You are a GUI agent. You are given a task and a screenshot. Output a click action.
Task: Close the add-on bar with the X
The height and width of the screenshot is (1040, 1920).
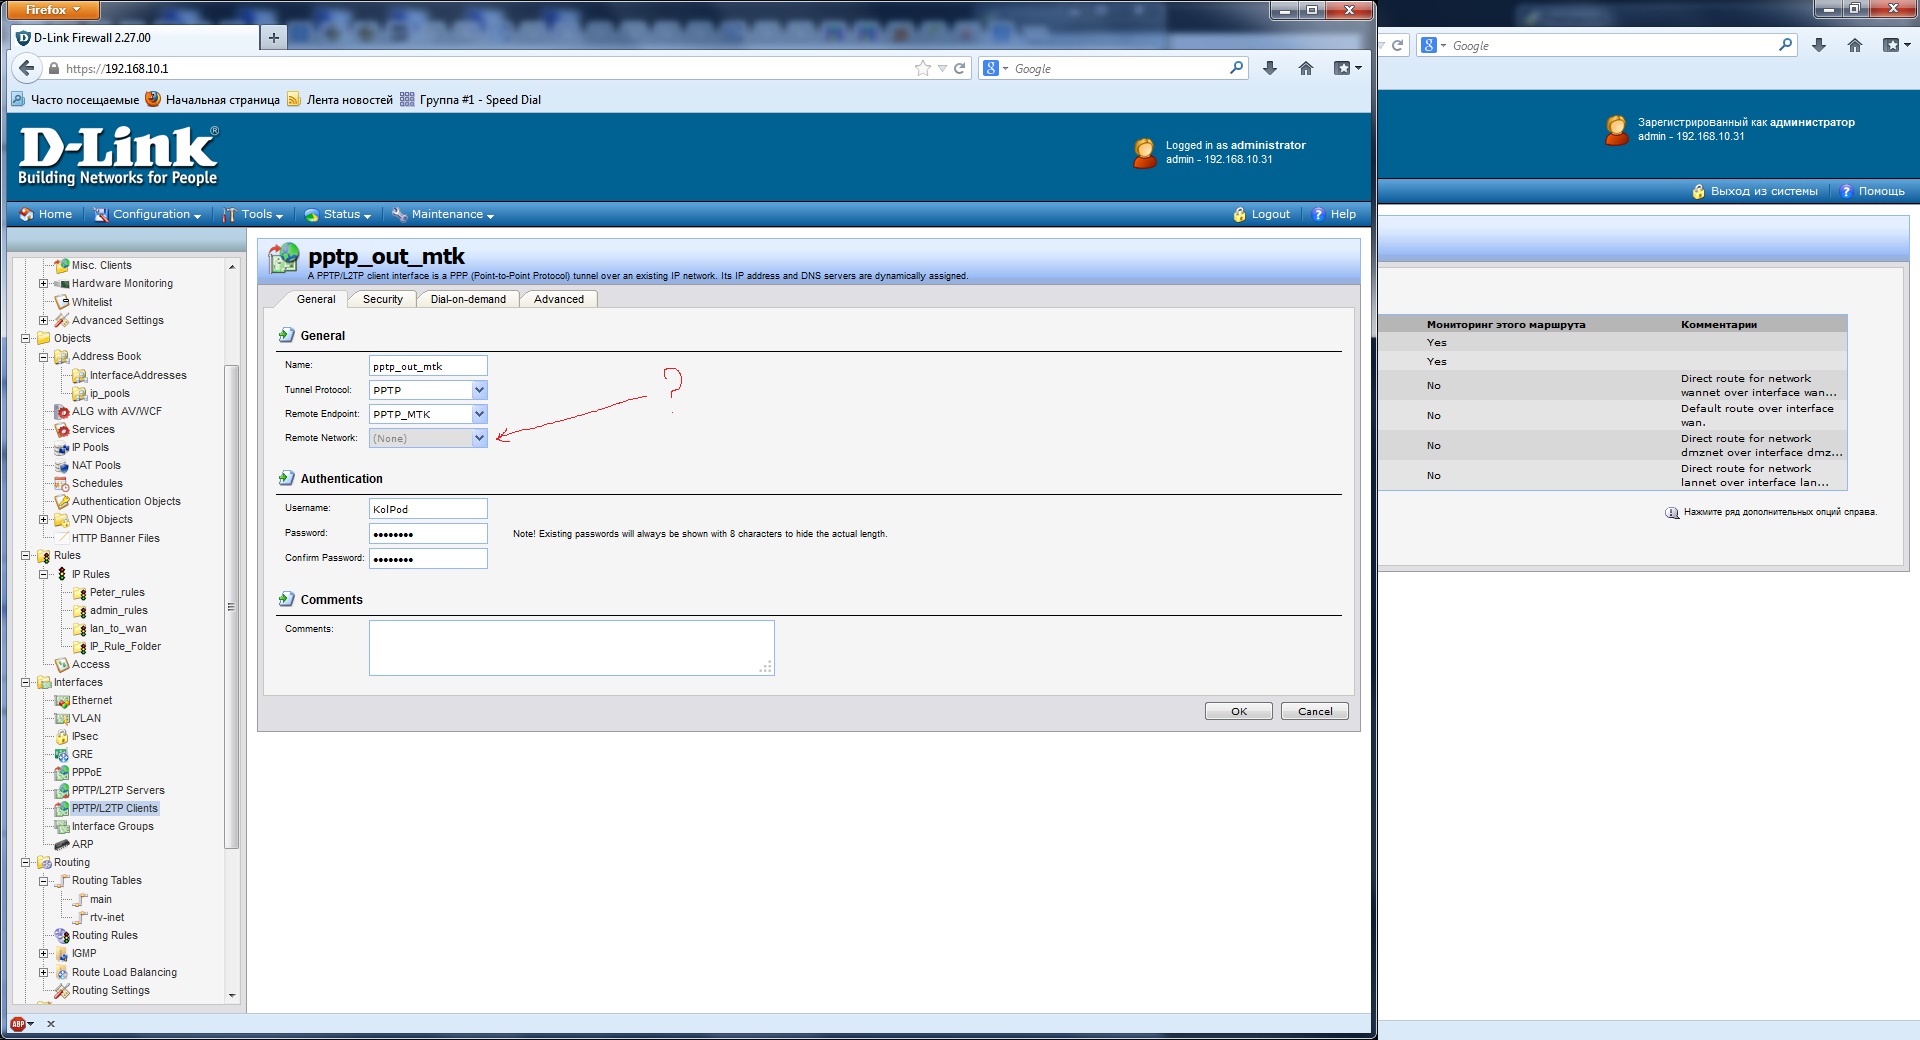click(51, 1024)
